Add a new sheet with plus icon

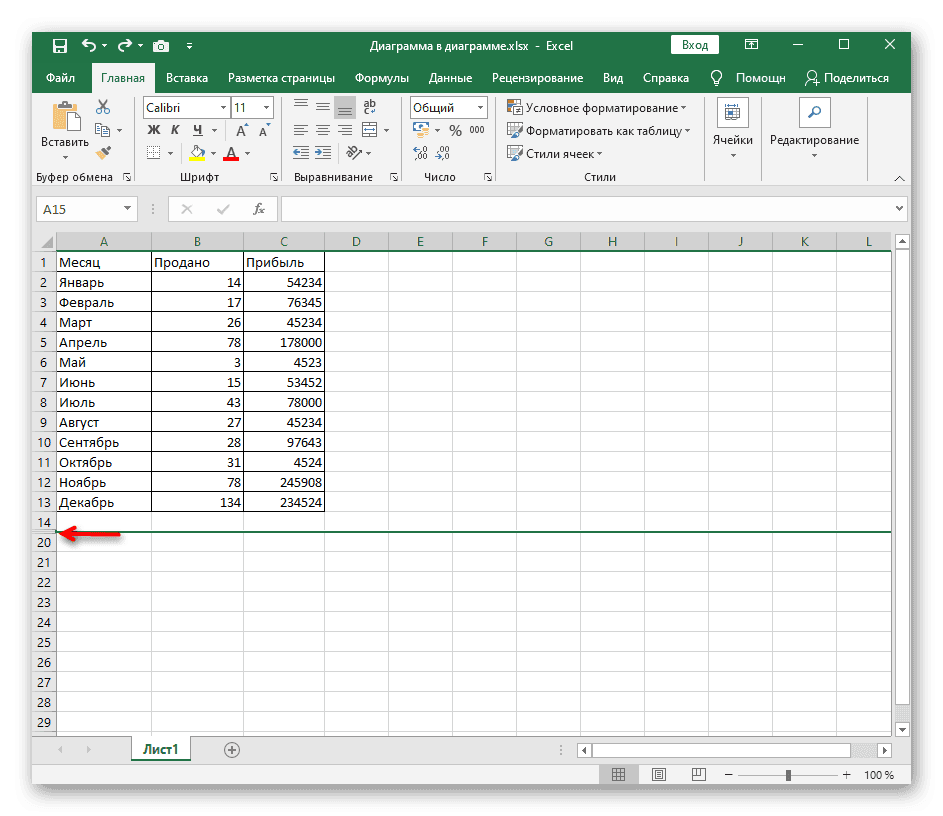click(232, 749)
